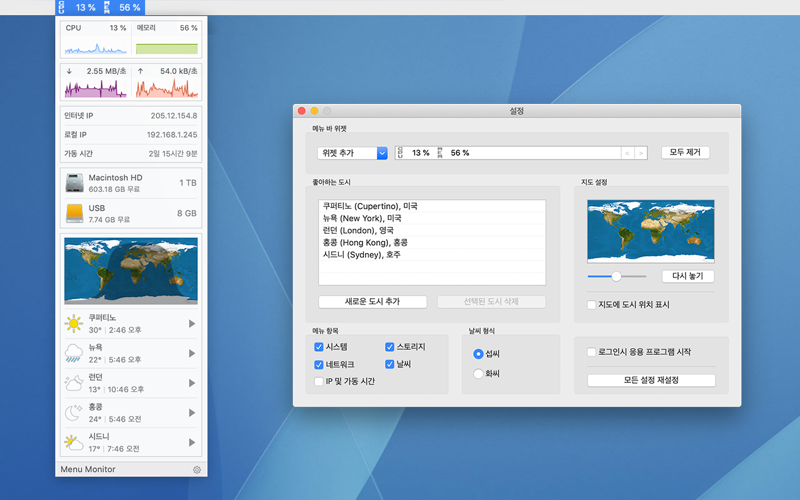Click the Macintosh HD drive icon
The width and height of the screenshot is (800, 500).
pyautogui.click(x=74, y=183)
